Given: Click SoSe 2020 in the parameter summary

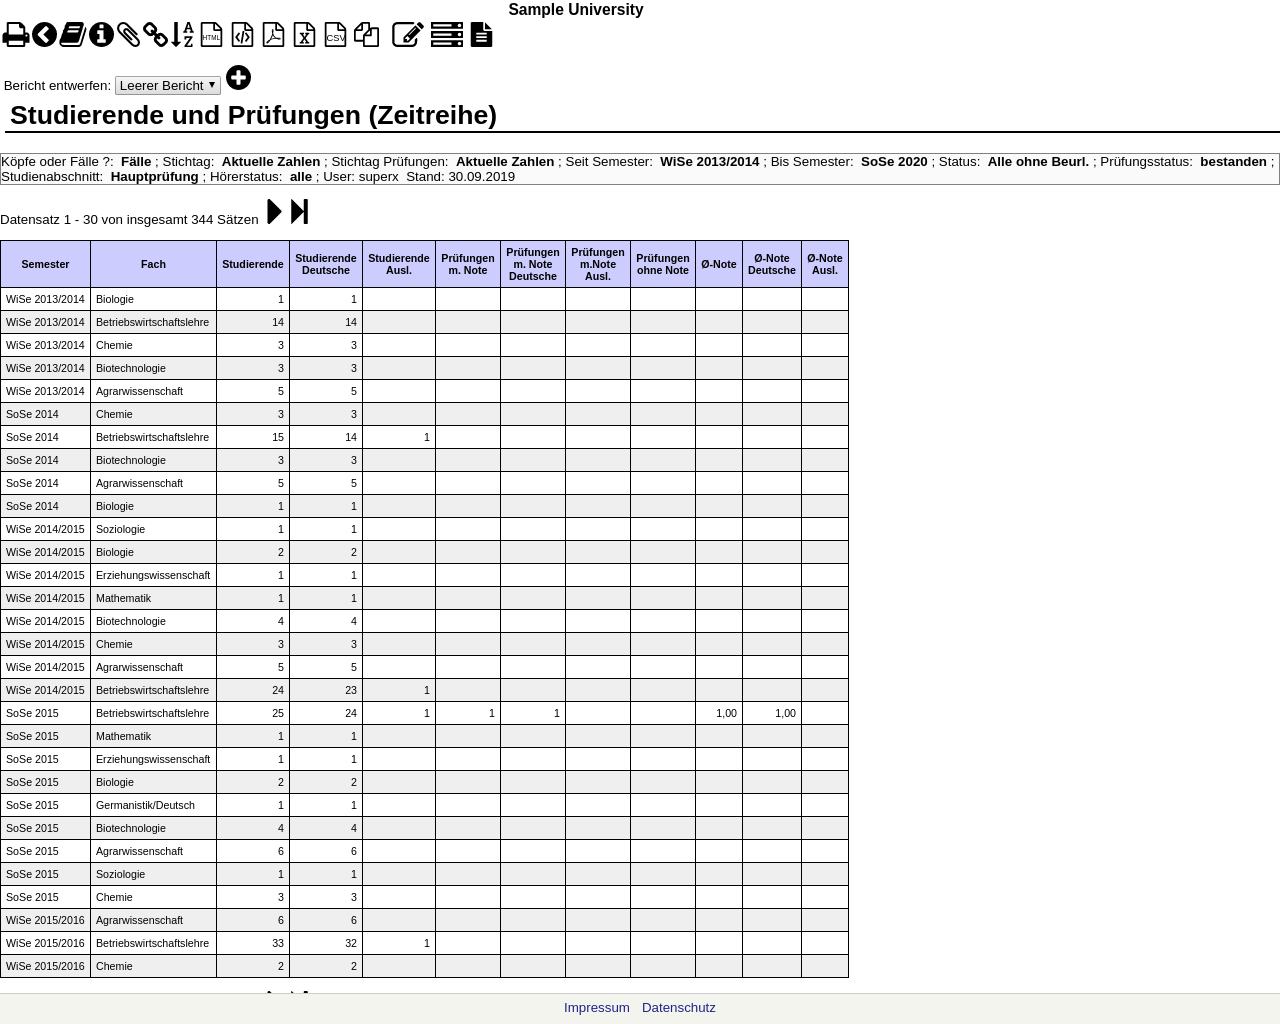Looking at the screenshot, I should pyautogui.click(x=894, y=162).
